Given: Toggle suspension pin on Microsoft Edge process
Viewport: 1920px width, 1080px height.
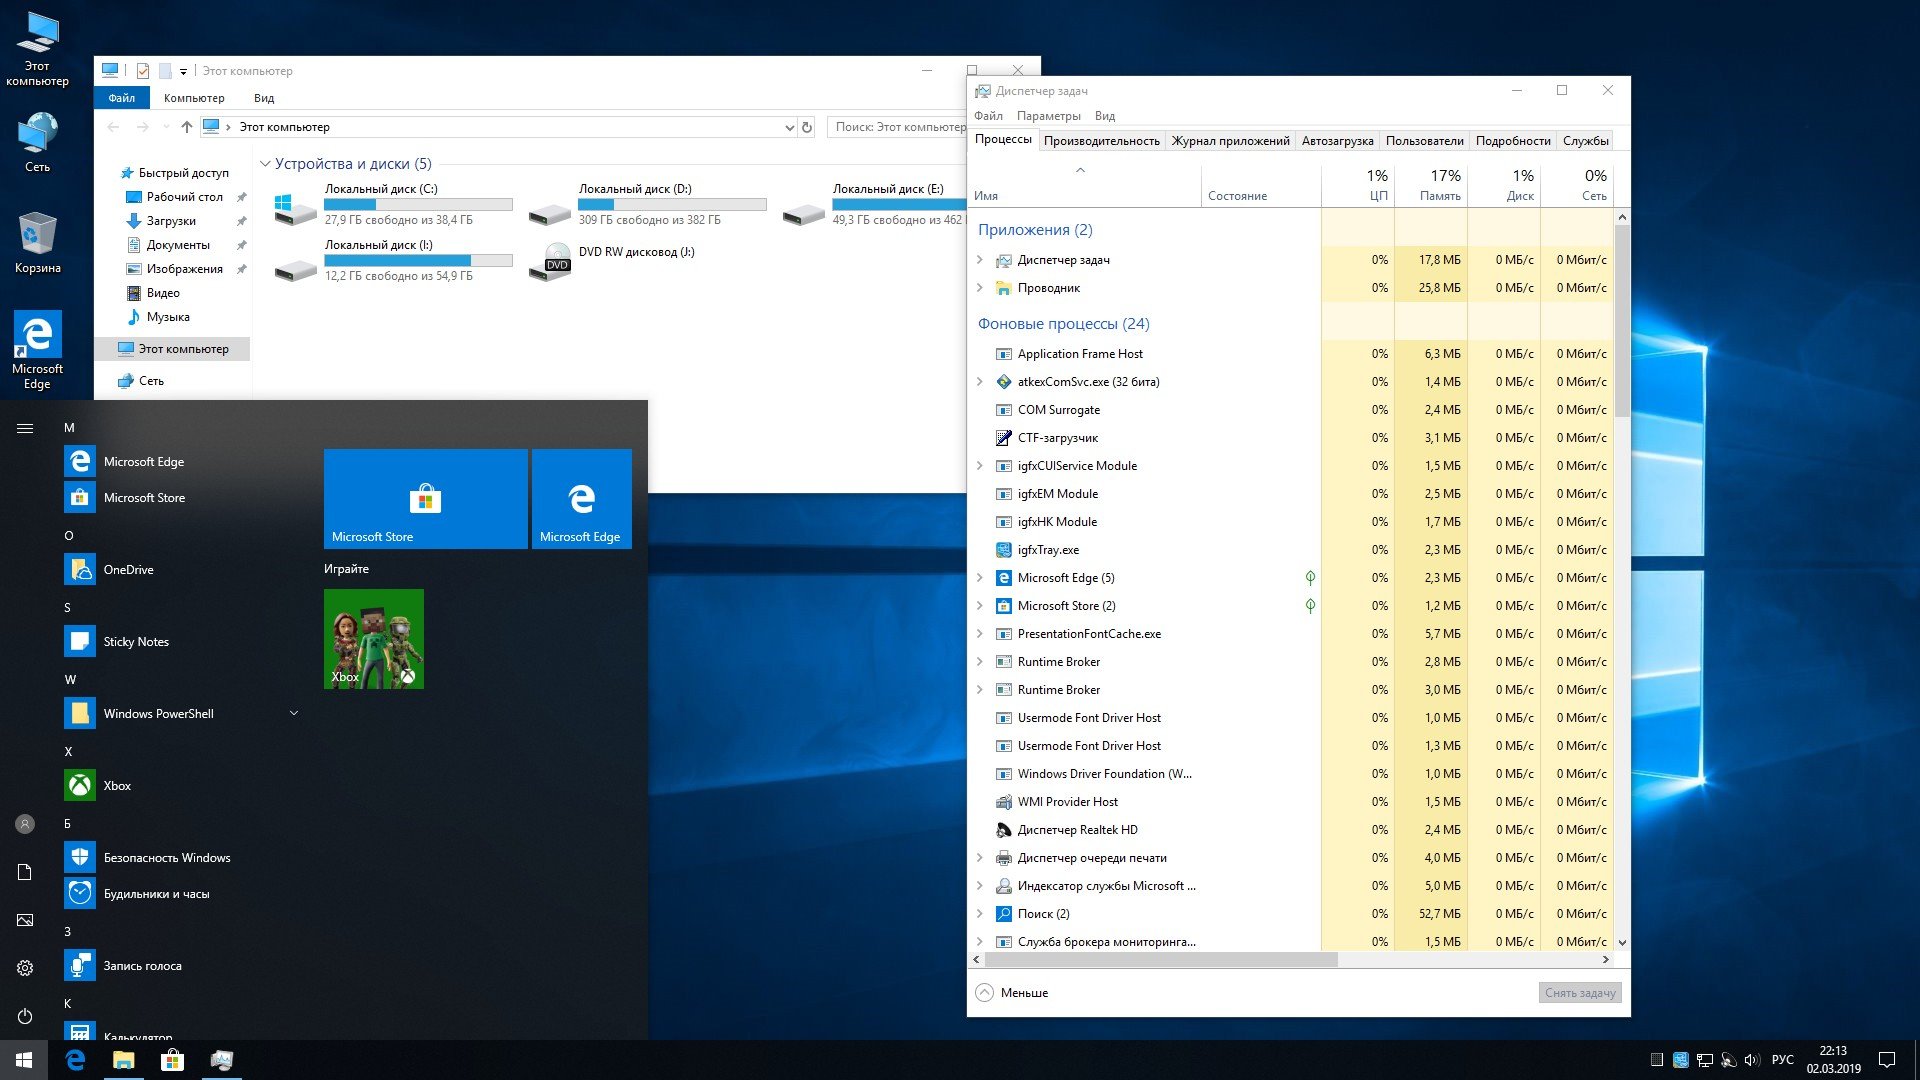Looking at the screenshot, I should pyautogui.click(x=1311, y=578).
